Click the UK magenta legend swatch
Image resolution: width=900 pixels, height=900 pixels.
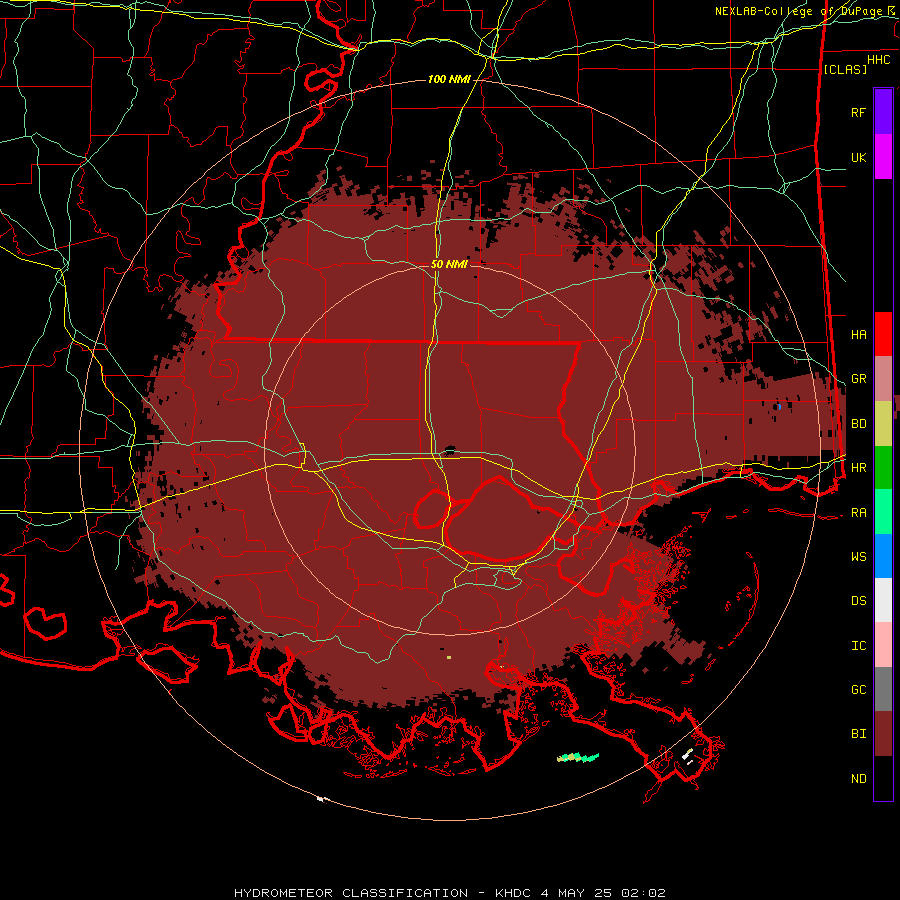click(883, 157)
